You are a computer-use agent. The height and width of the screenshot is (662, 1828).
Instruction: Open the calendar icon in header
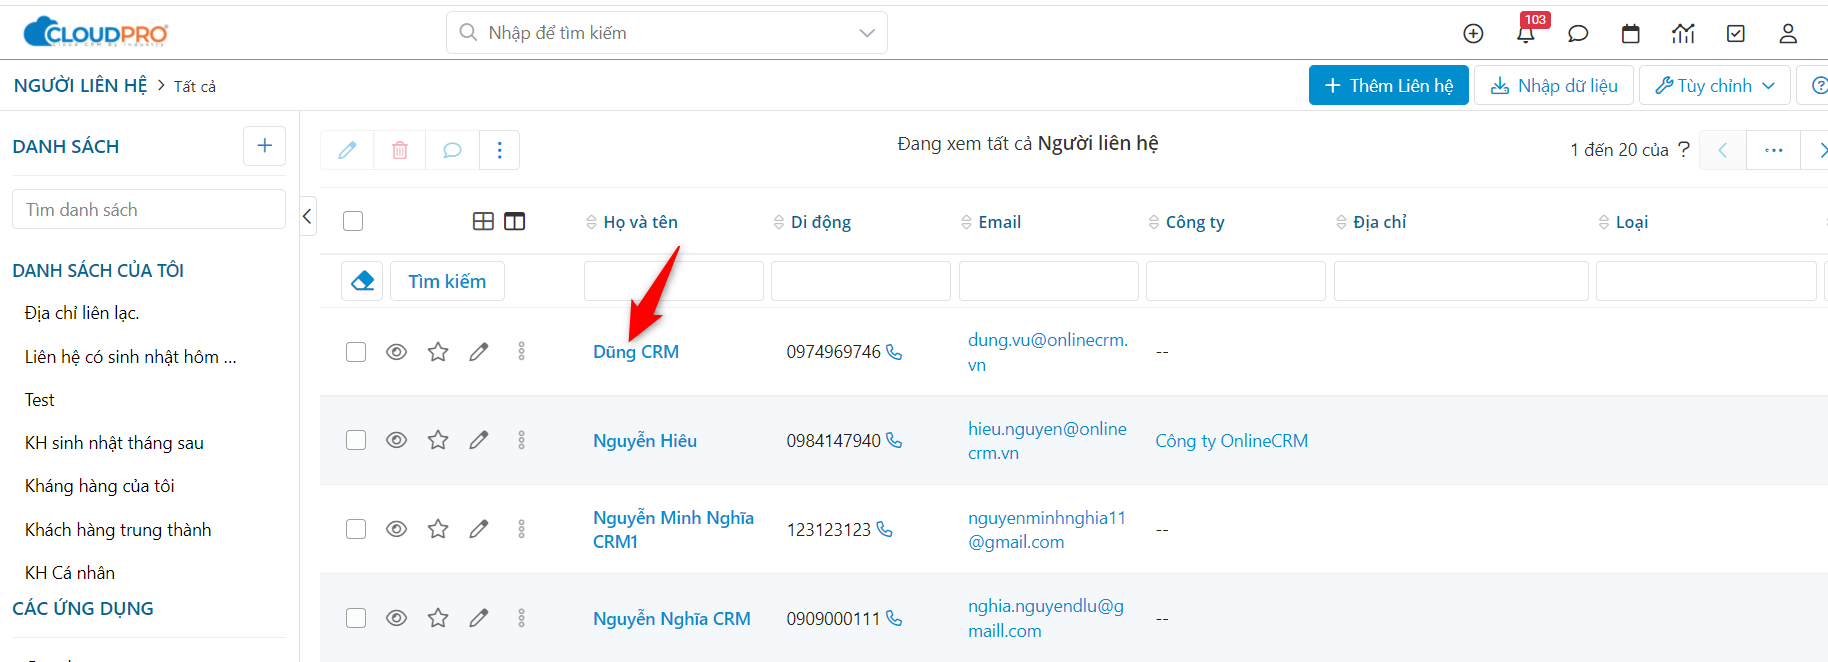[1630, 34]
